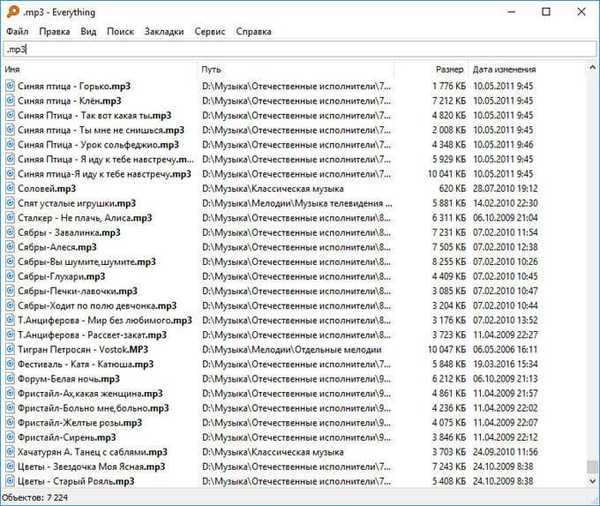
Task: Click path D:\Музыка\Мелодии\Музыка телевидения
Action: (297, 203)
